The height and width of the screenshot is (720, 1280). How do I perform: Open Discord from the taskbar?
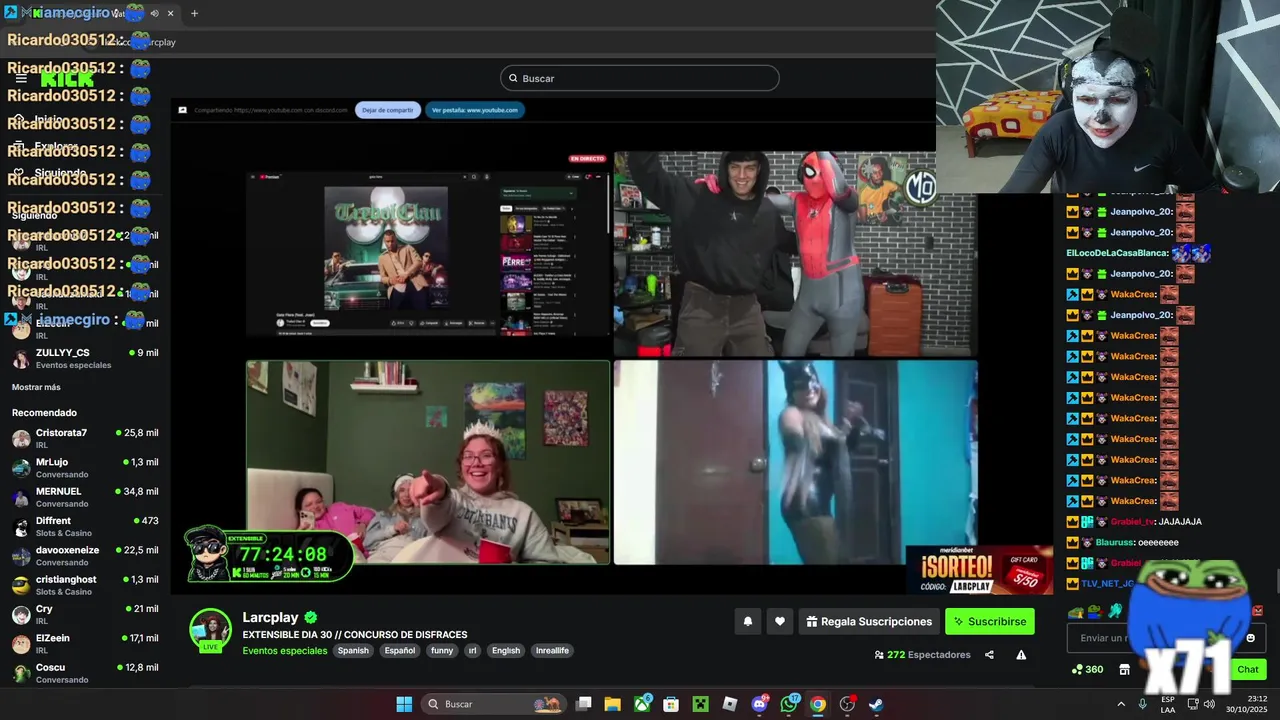[x=759, y=704]
